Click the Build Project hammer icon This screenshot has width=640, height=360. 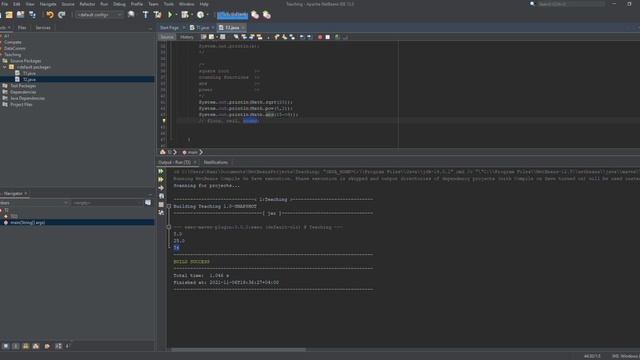click(145, 15)
